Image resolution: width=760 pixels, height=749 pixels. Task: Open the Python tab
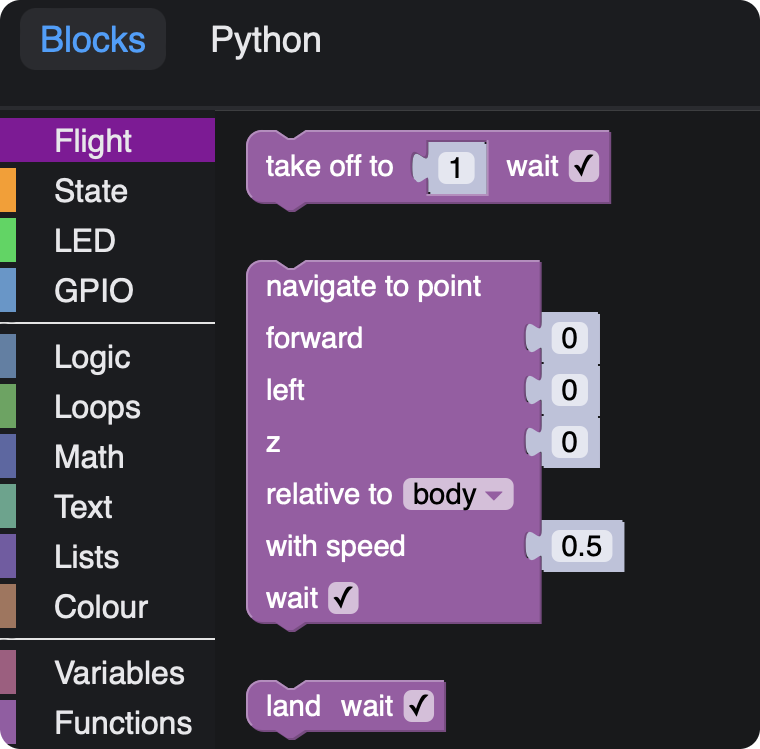point(266,40)
